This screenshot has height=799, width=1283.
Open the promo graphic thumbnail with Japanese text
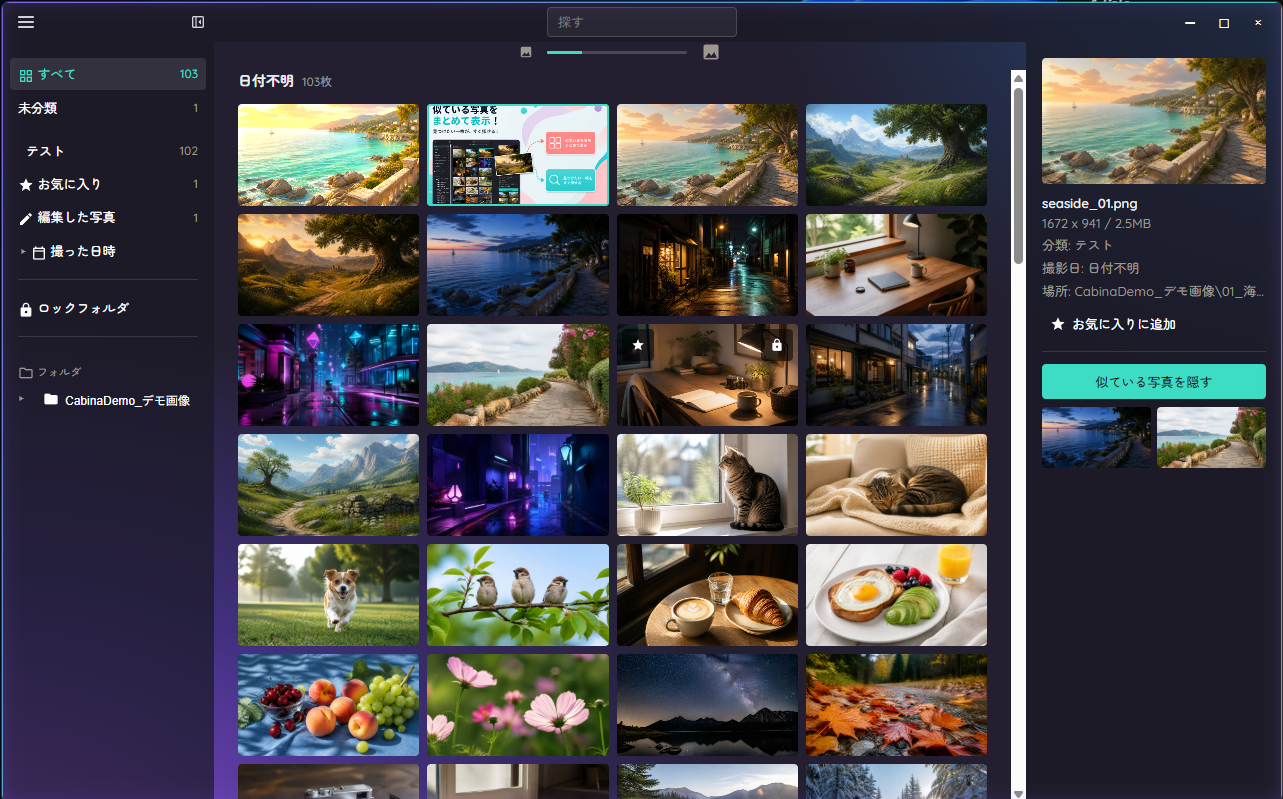(x=518, y=155)
